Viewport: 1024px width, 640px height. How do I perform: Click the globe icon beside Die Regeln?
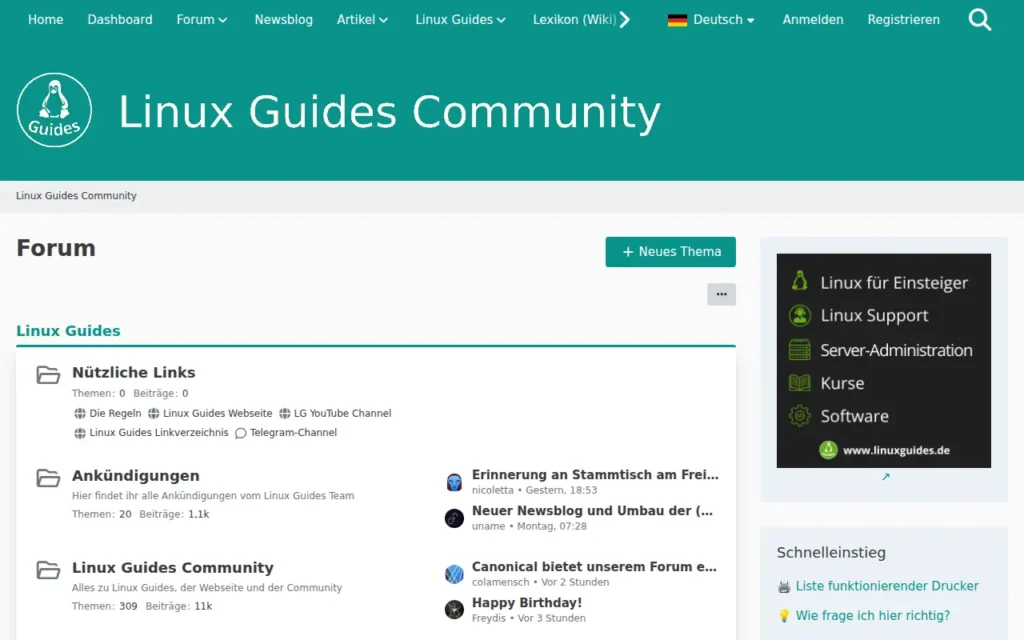(x=80, y=413)
